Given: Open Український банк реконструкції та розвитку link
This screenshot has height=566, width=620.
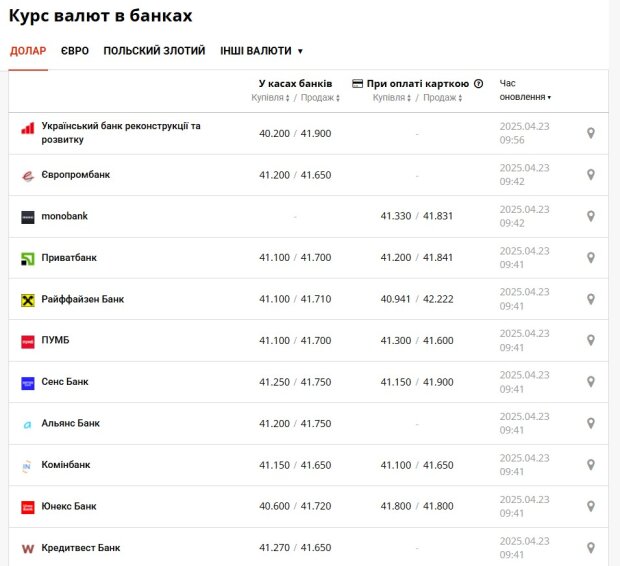Looking at the screenshot, I should (121, 133).
